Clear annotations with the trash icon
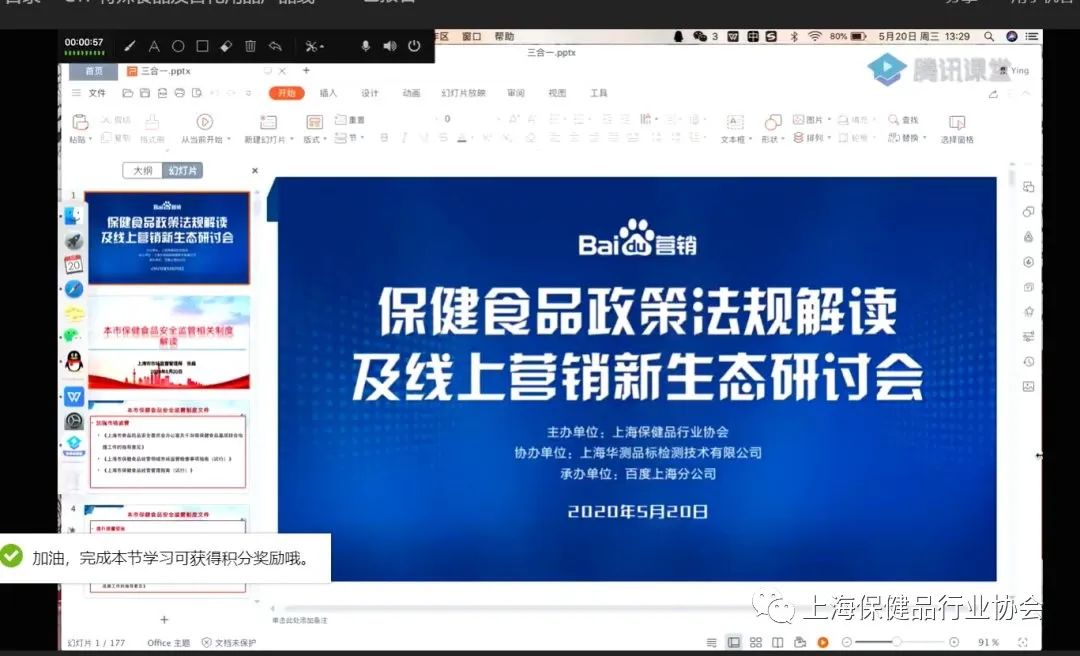1080x656 pixels. point(250,46)
